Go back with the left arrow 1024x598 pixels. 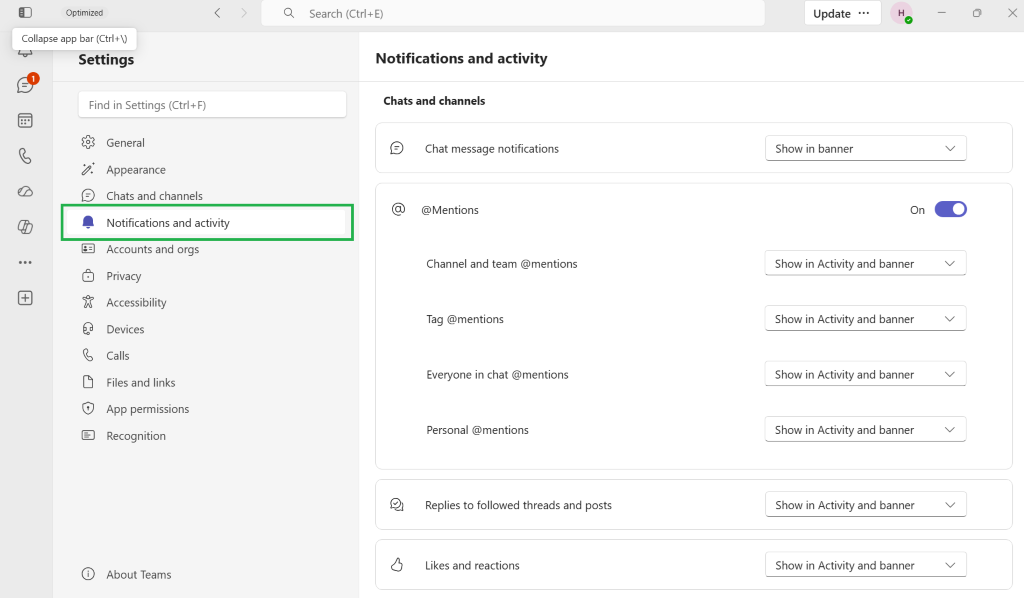click(217, 13)
